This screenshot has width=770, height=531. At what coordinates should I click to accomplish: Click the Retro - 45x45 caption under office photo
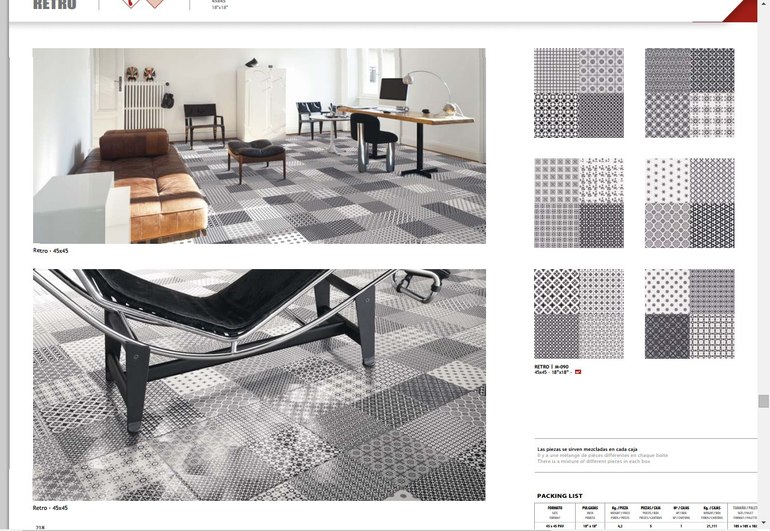(x=51, y=251)
